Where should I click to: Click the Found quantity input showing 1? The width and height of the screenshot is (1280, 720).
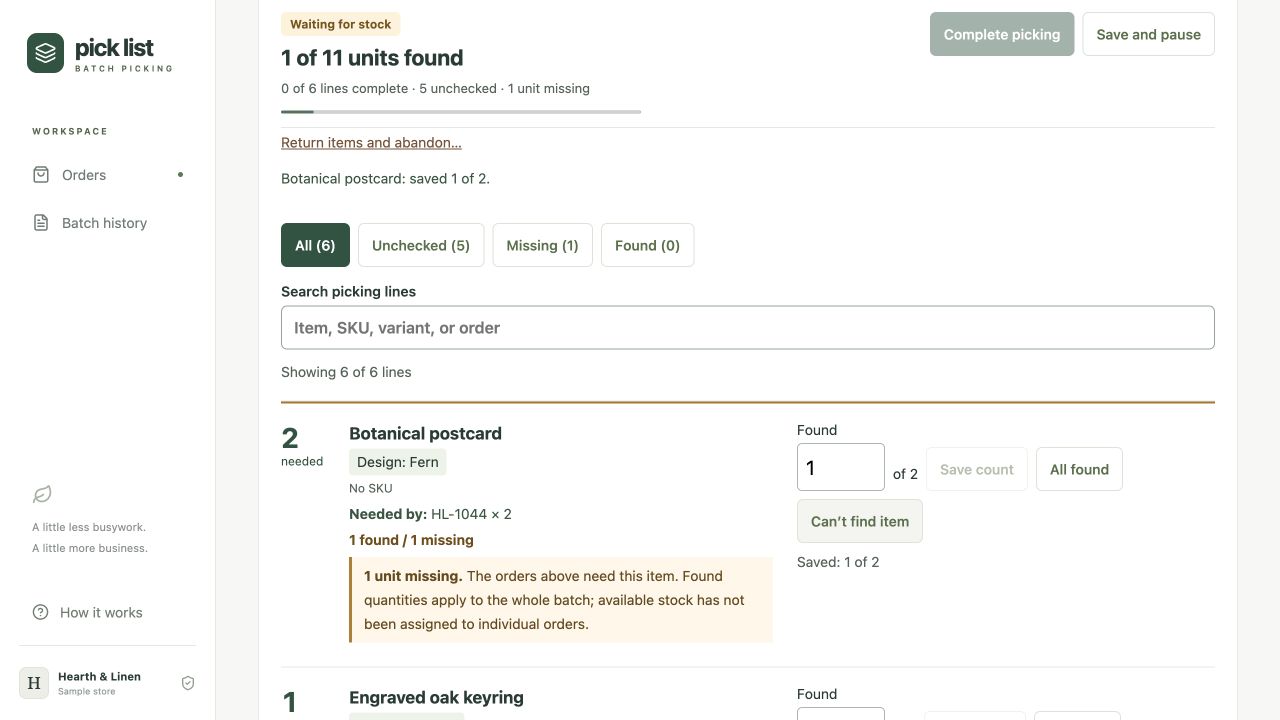841,467
